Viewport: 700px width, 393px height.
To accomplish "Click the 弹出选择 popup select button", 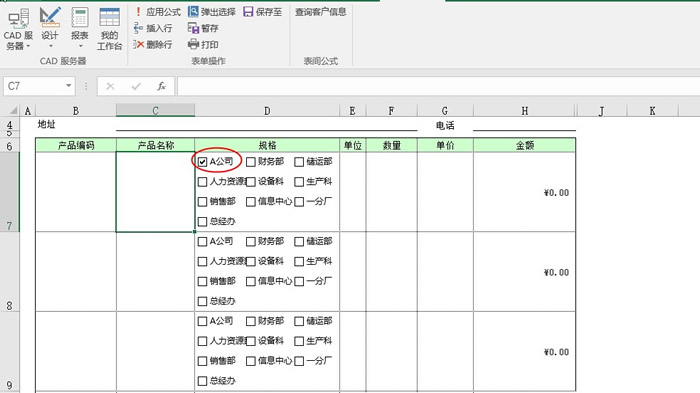I will click(212, 12).
